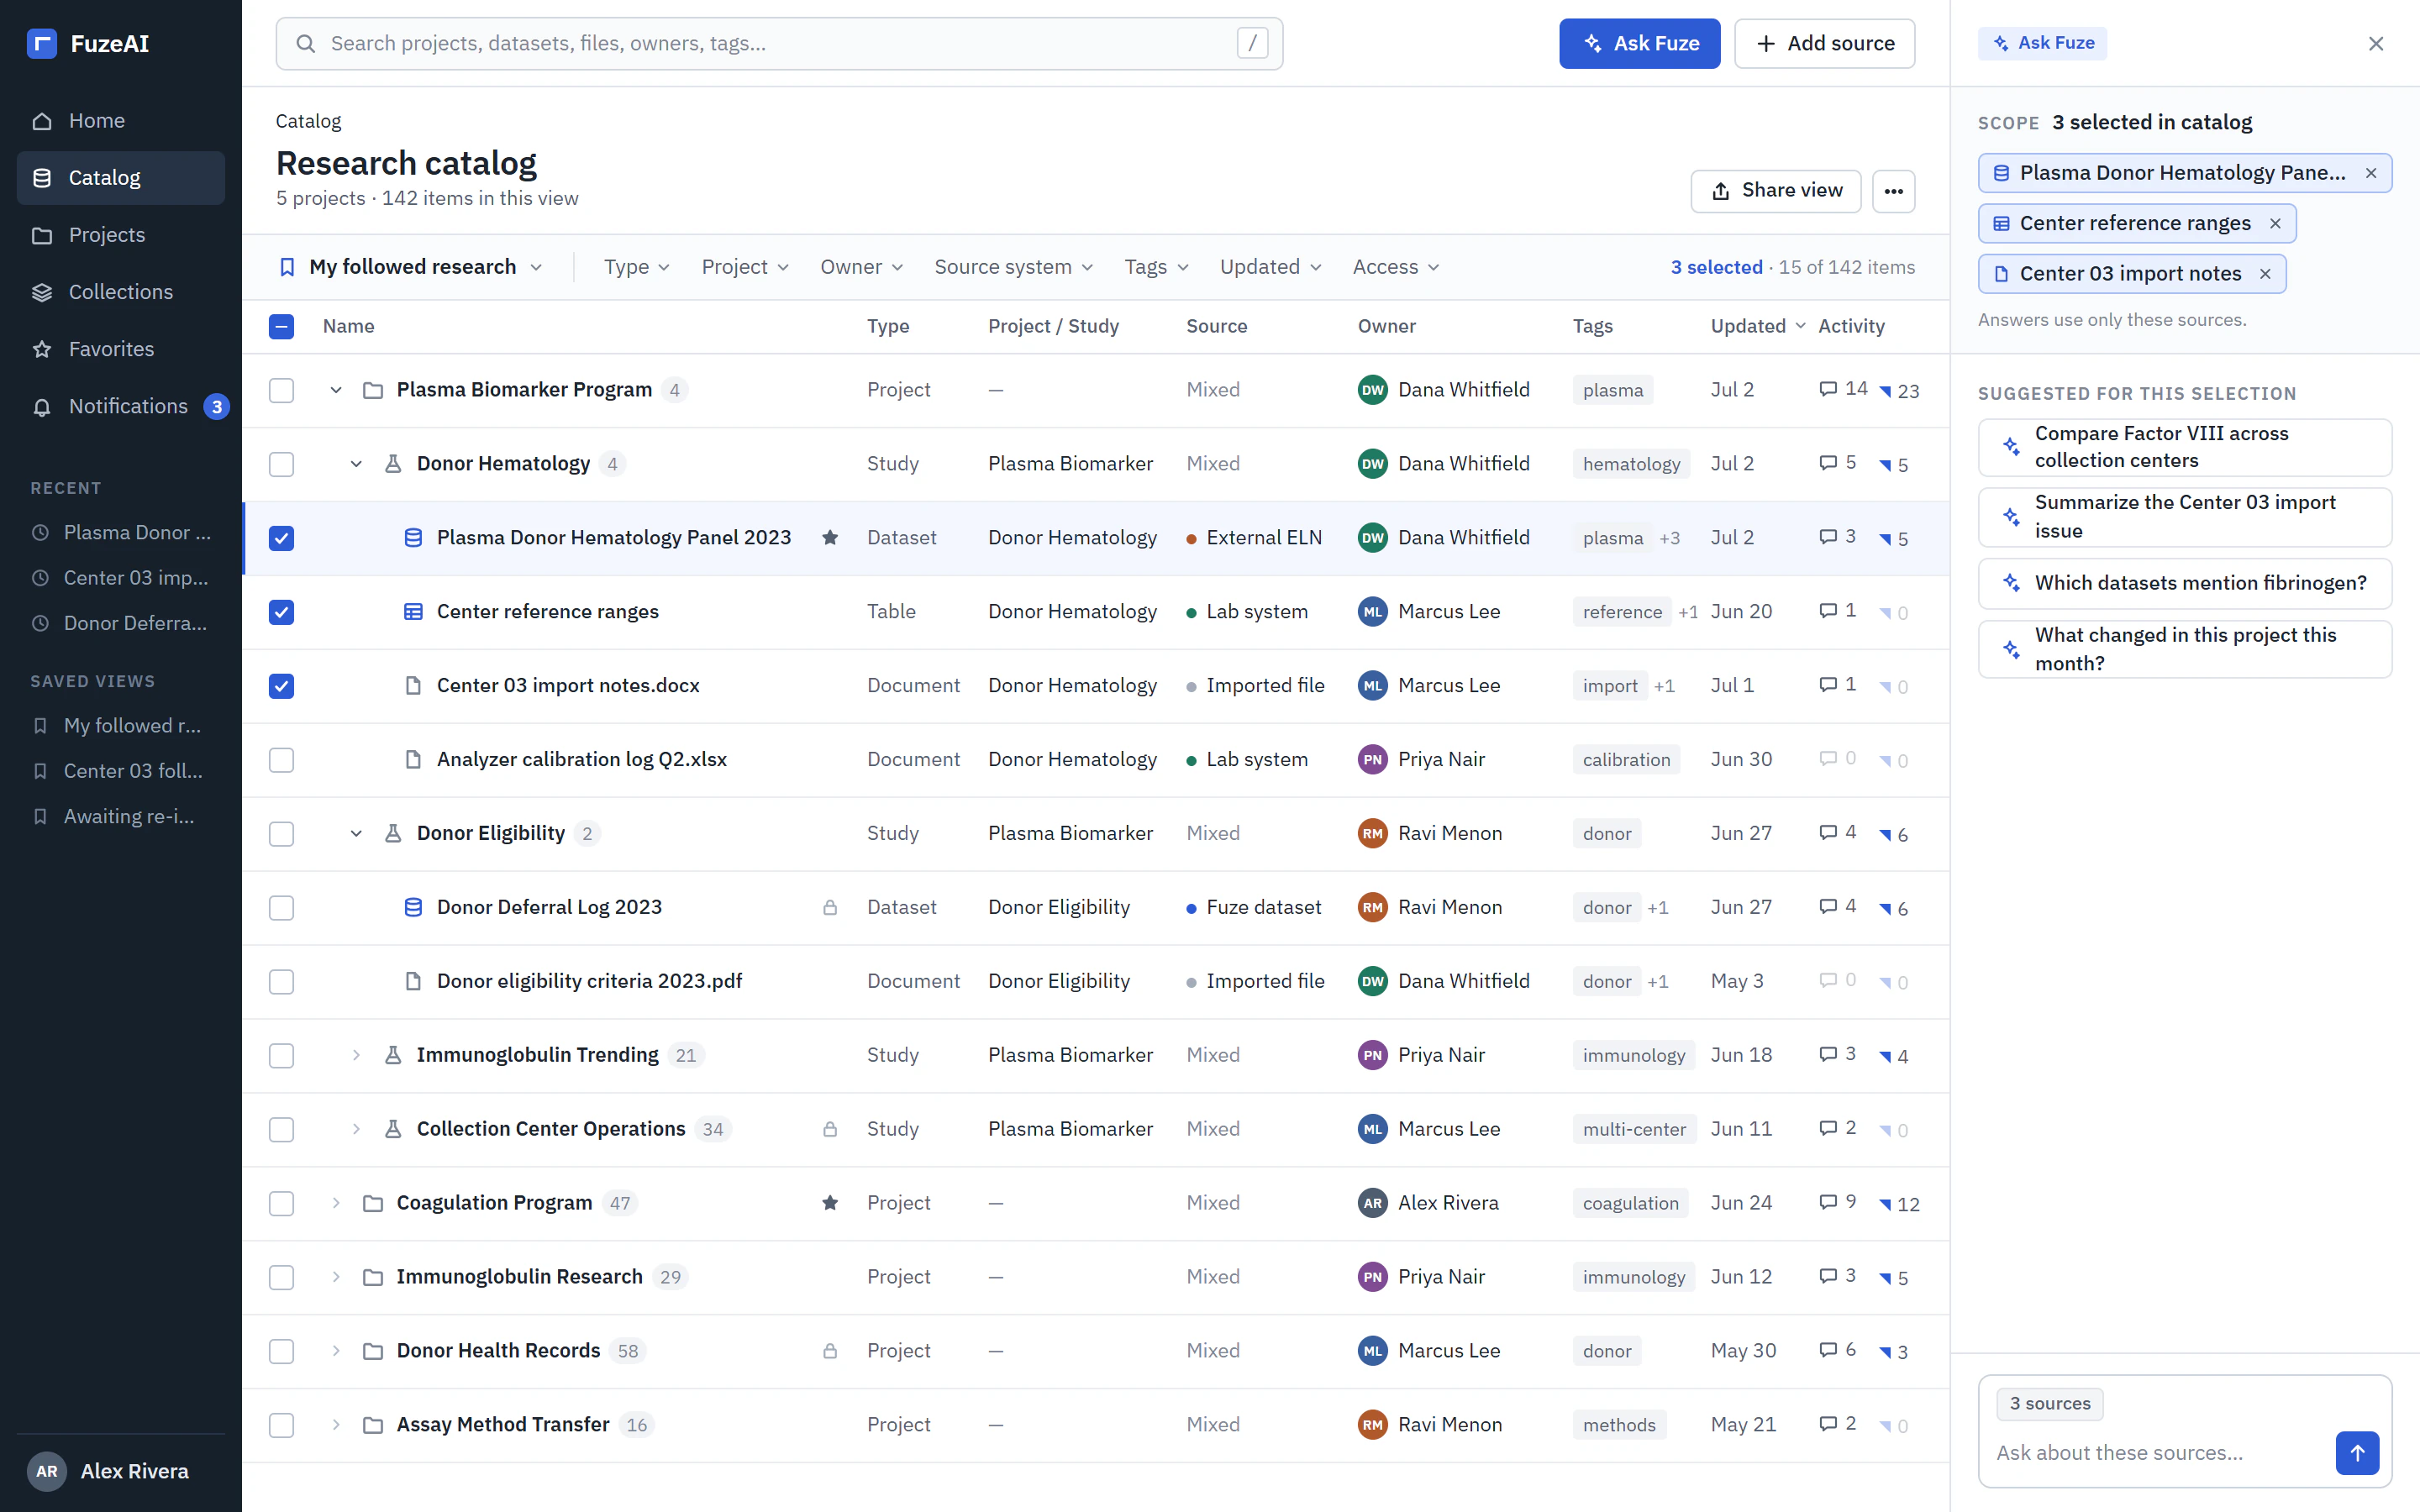Uncheck Center 03 import notes.docx row
This screenshot has height=1512, width=2420.
pyautogui.click(x=281, y=686)
